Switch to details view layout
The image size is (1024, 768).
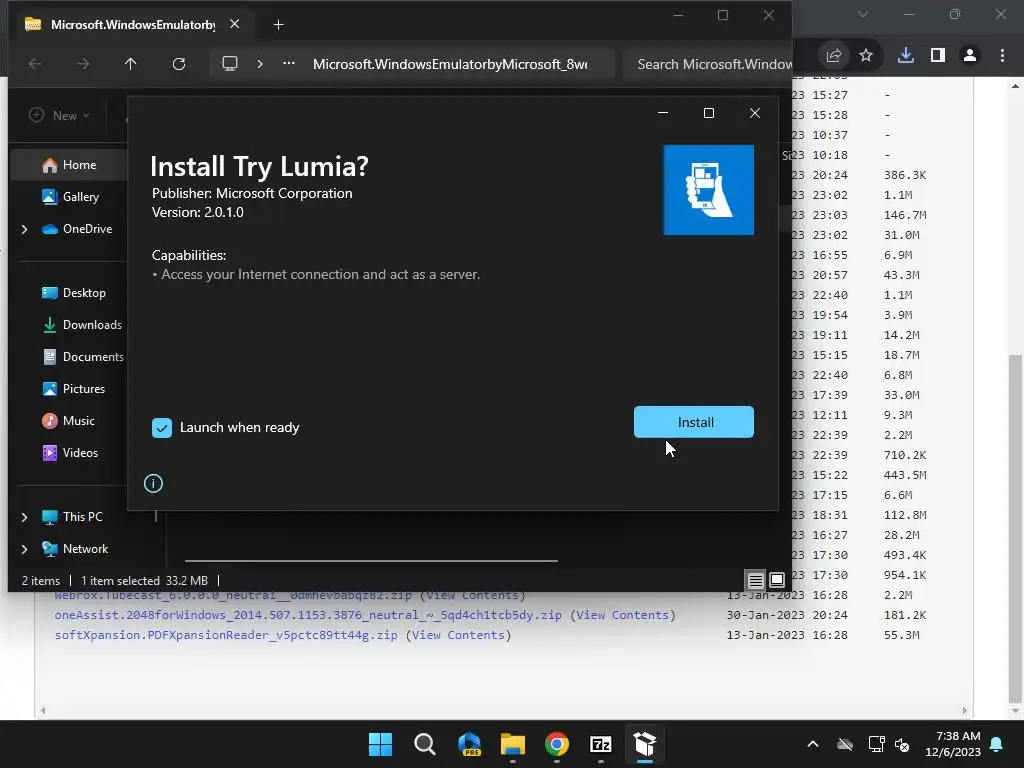pyautogui.click(x=756, y=580)
